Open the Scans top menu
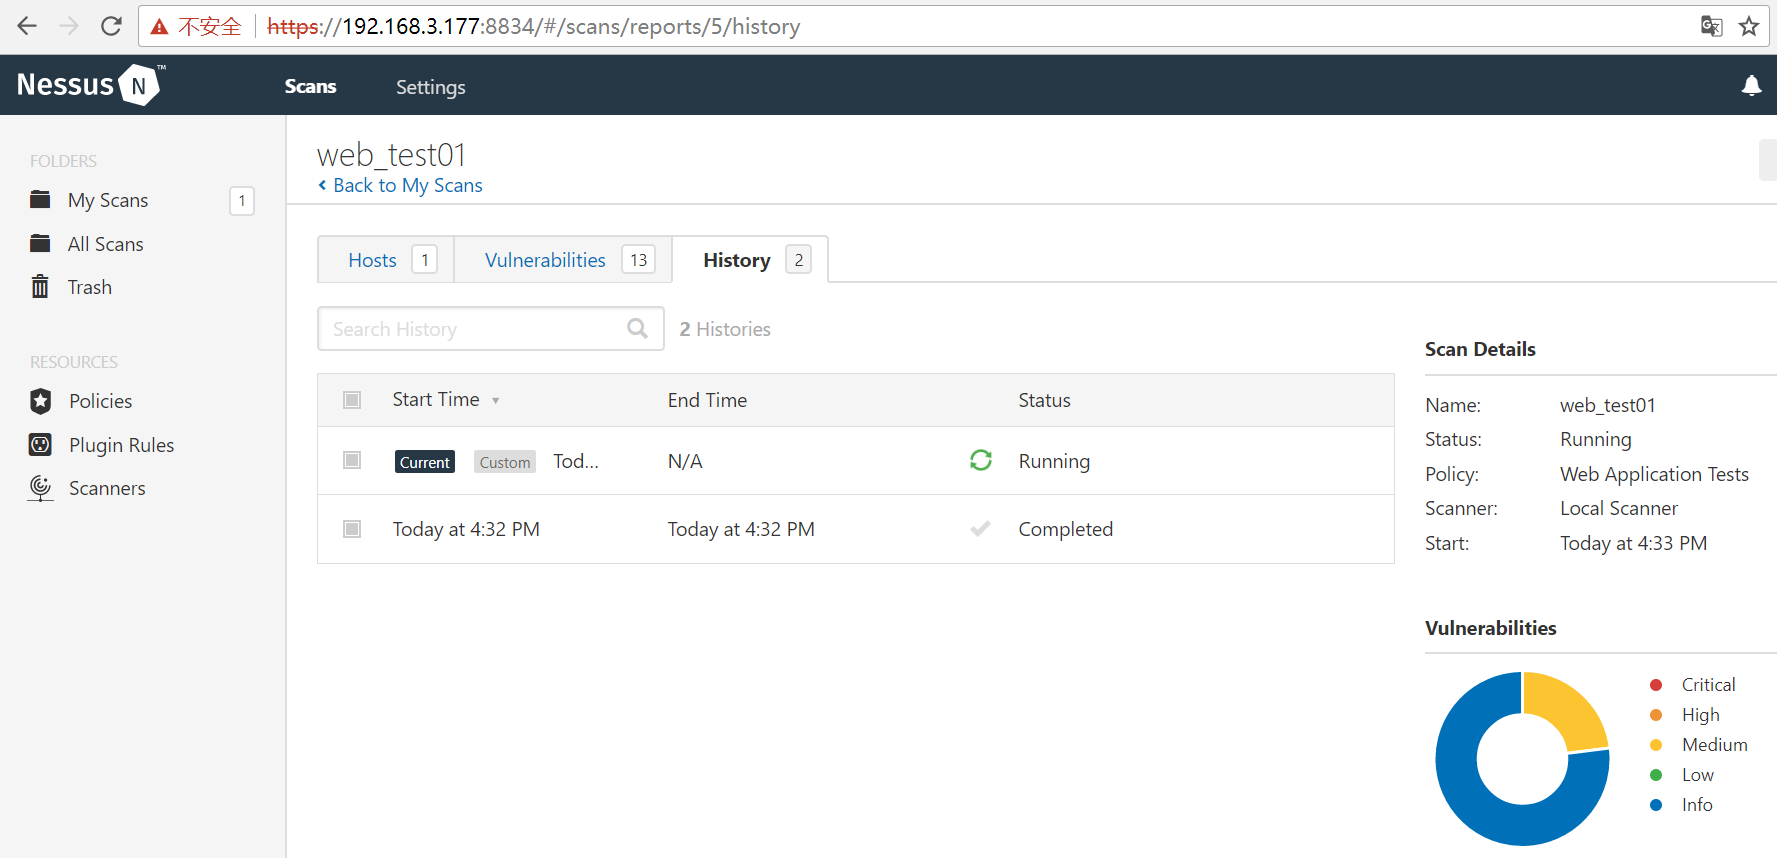Screen dimensions: 1777x858 pyautogui.click(x=310, y=86)
